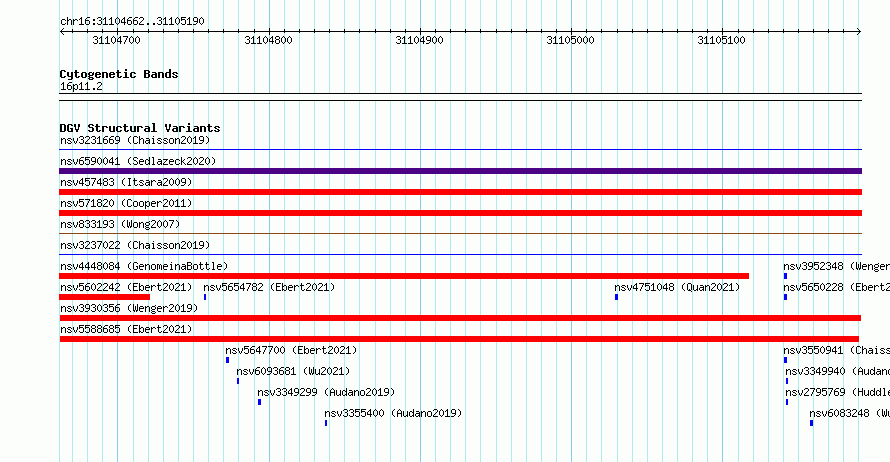The height and width of the screenshot is (462, 890).
Task: Click the red nsv571820 variant bar
Action: (460, 213)
